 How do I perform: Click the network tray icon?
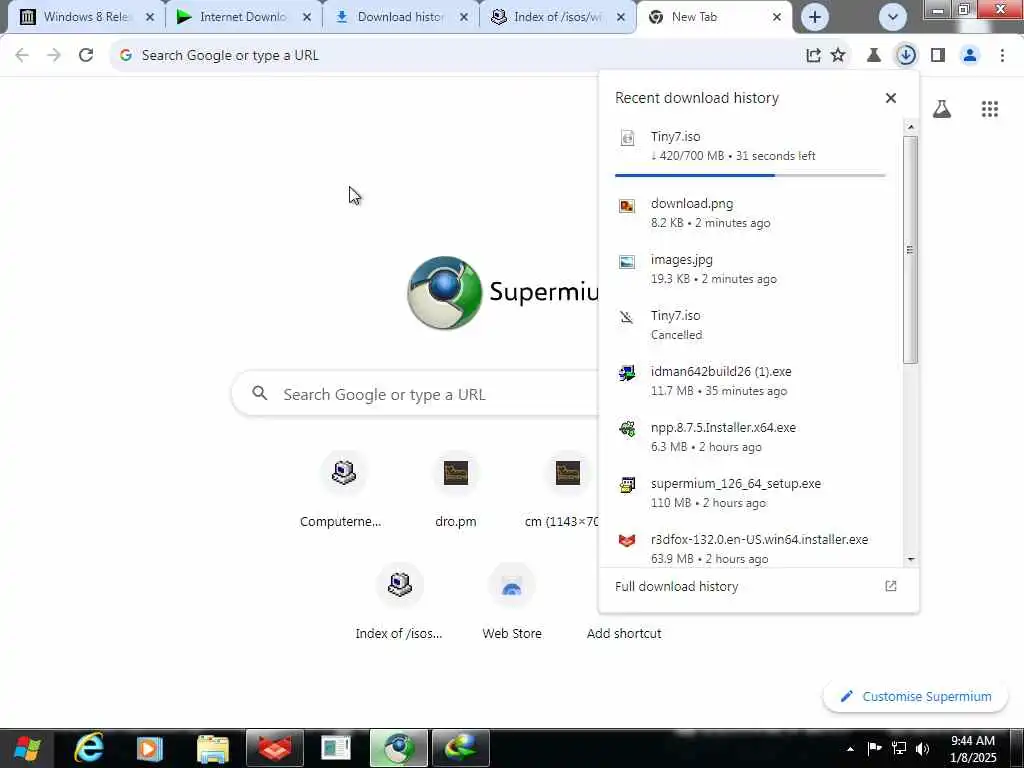pos(899,748)
